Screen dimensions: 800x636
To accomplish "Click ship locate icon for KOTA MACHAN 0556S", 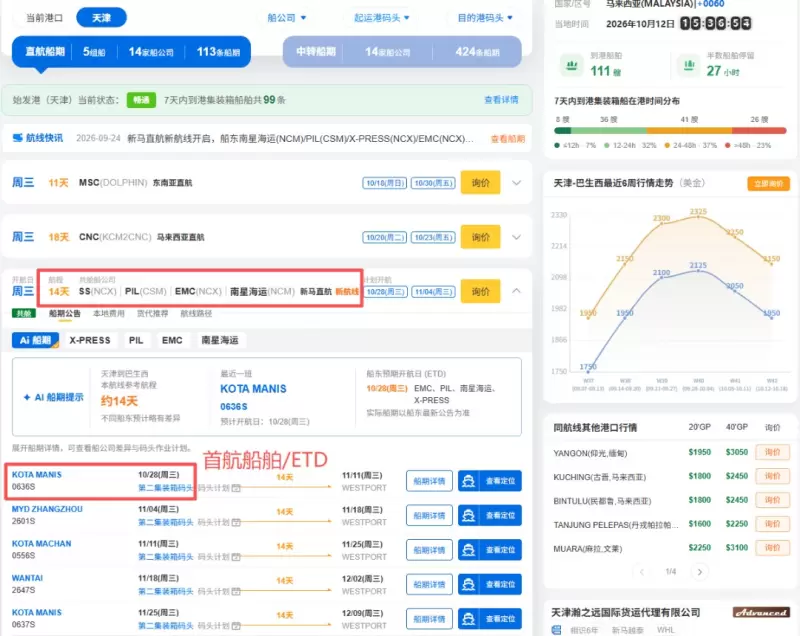I will [x=468, y=550].
